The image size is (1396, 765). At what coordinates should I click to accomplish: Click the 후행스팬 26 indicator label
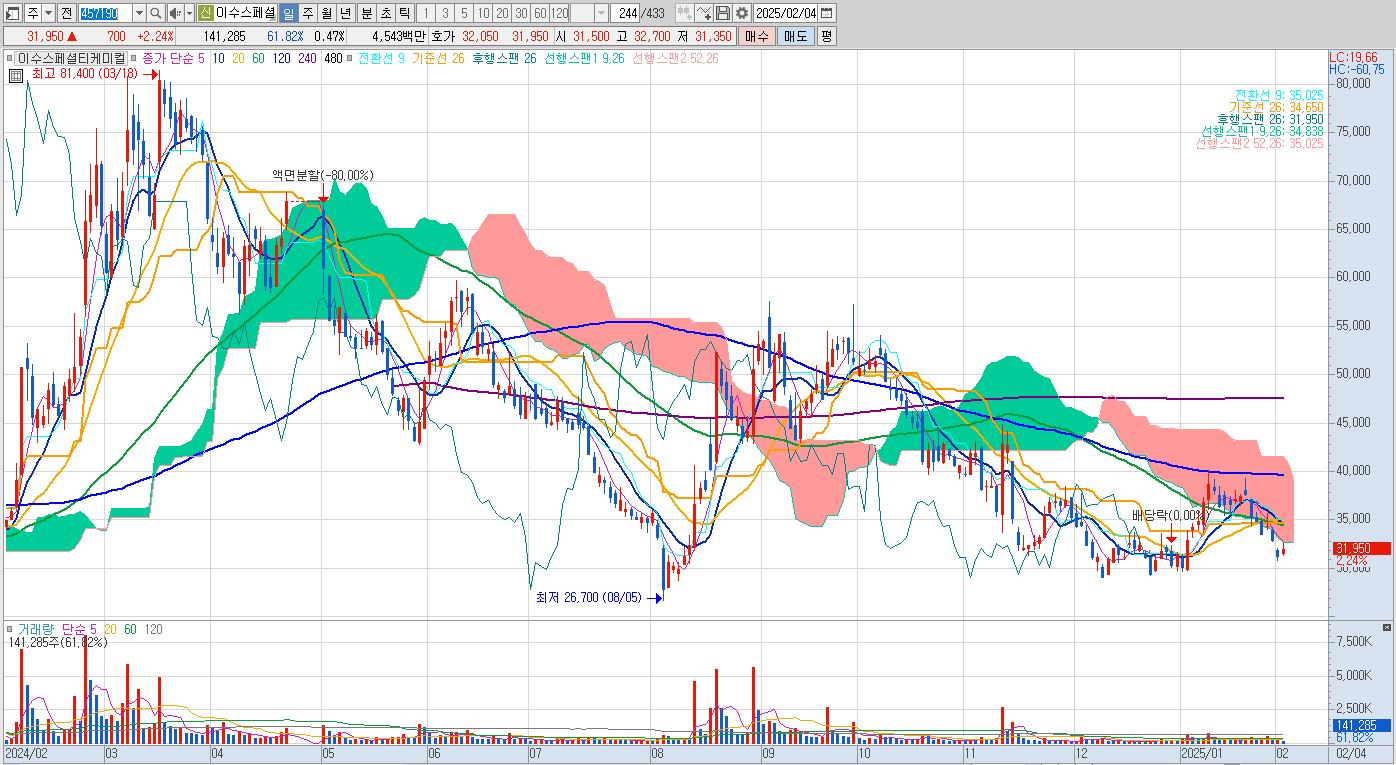[504, 58]
